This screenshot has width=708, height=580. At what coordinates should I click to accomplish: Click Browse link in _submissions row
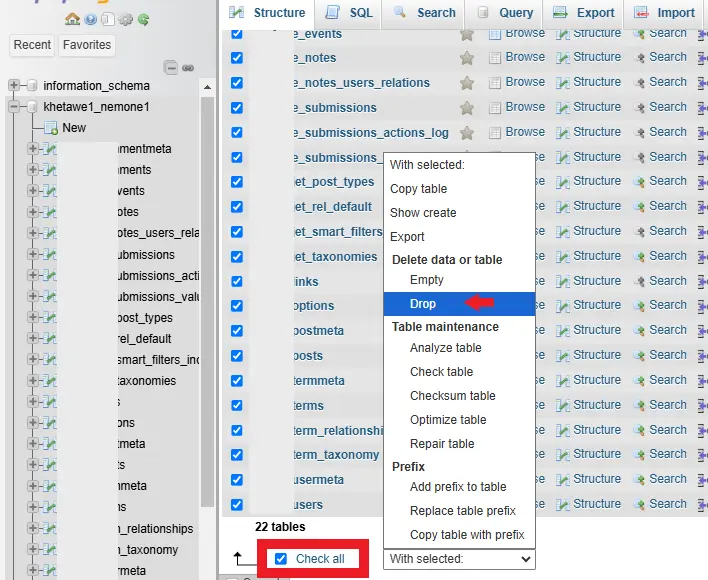coord(525,107)
